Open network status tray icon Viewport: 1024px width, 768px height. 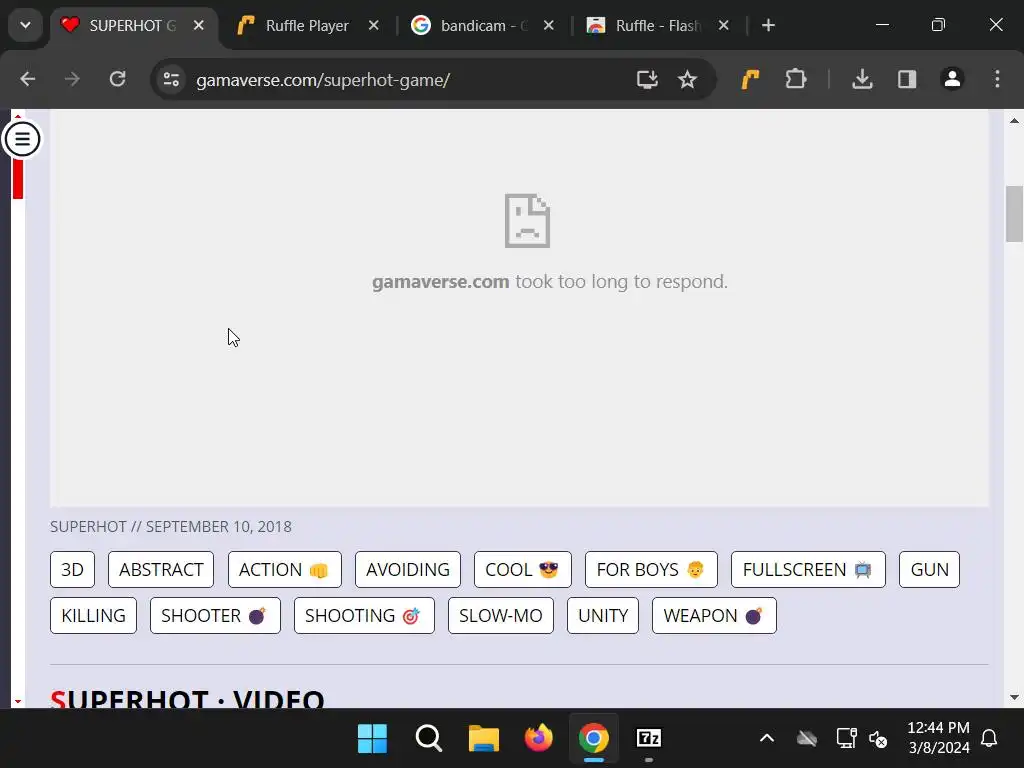(846, 738)
